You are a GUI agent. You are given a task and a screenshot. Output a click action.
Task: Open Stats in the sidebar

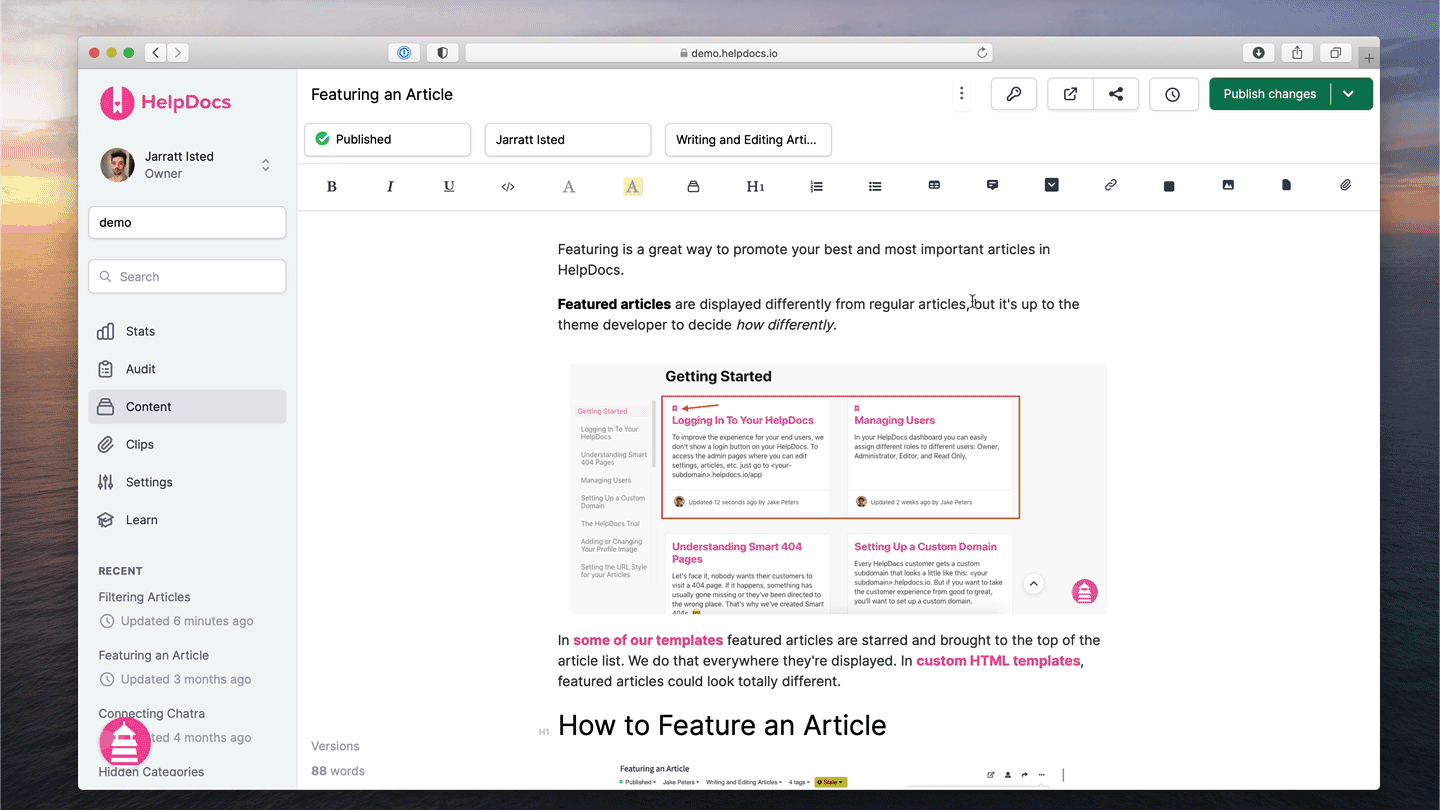[187, 331]
